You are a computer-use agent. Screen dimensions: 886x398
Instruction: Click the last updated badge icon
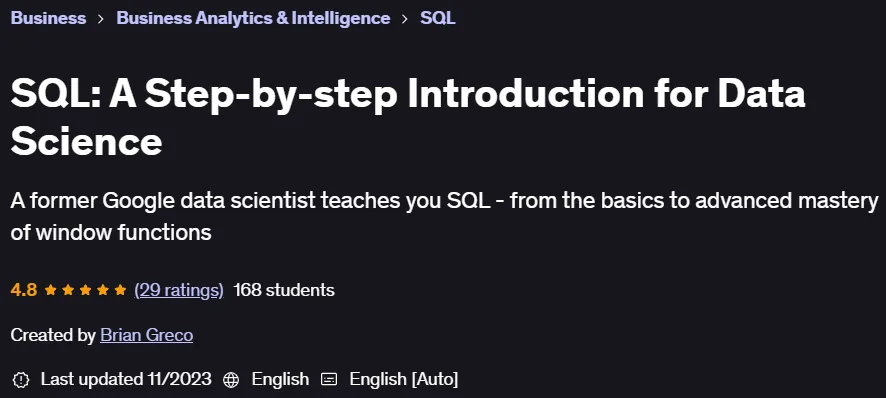point(20,379)
